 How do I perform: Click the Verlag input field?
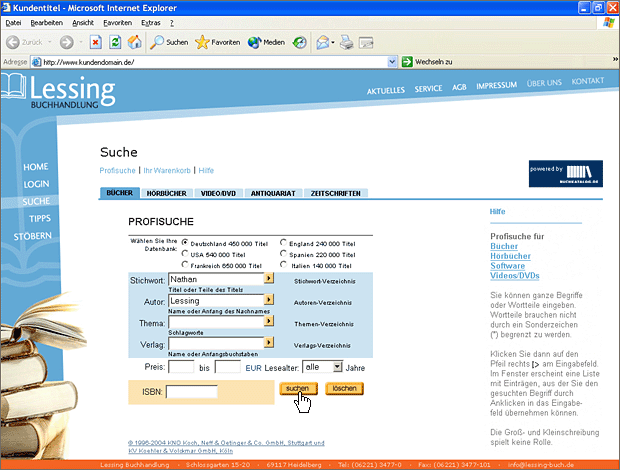216,343
